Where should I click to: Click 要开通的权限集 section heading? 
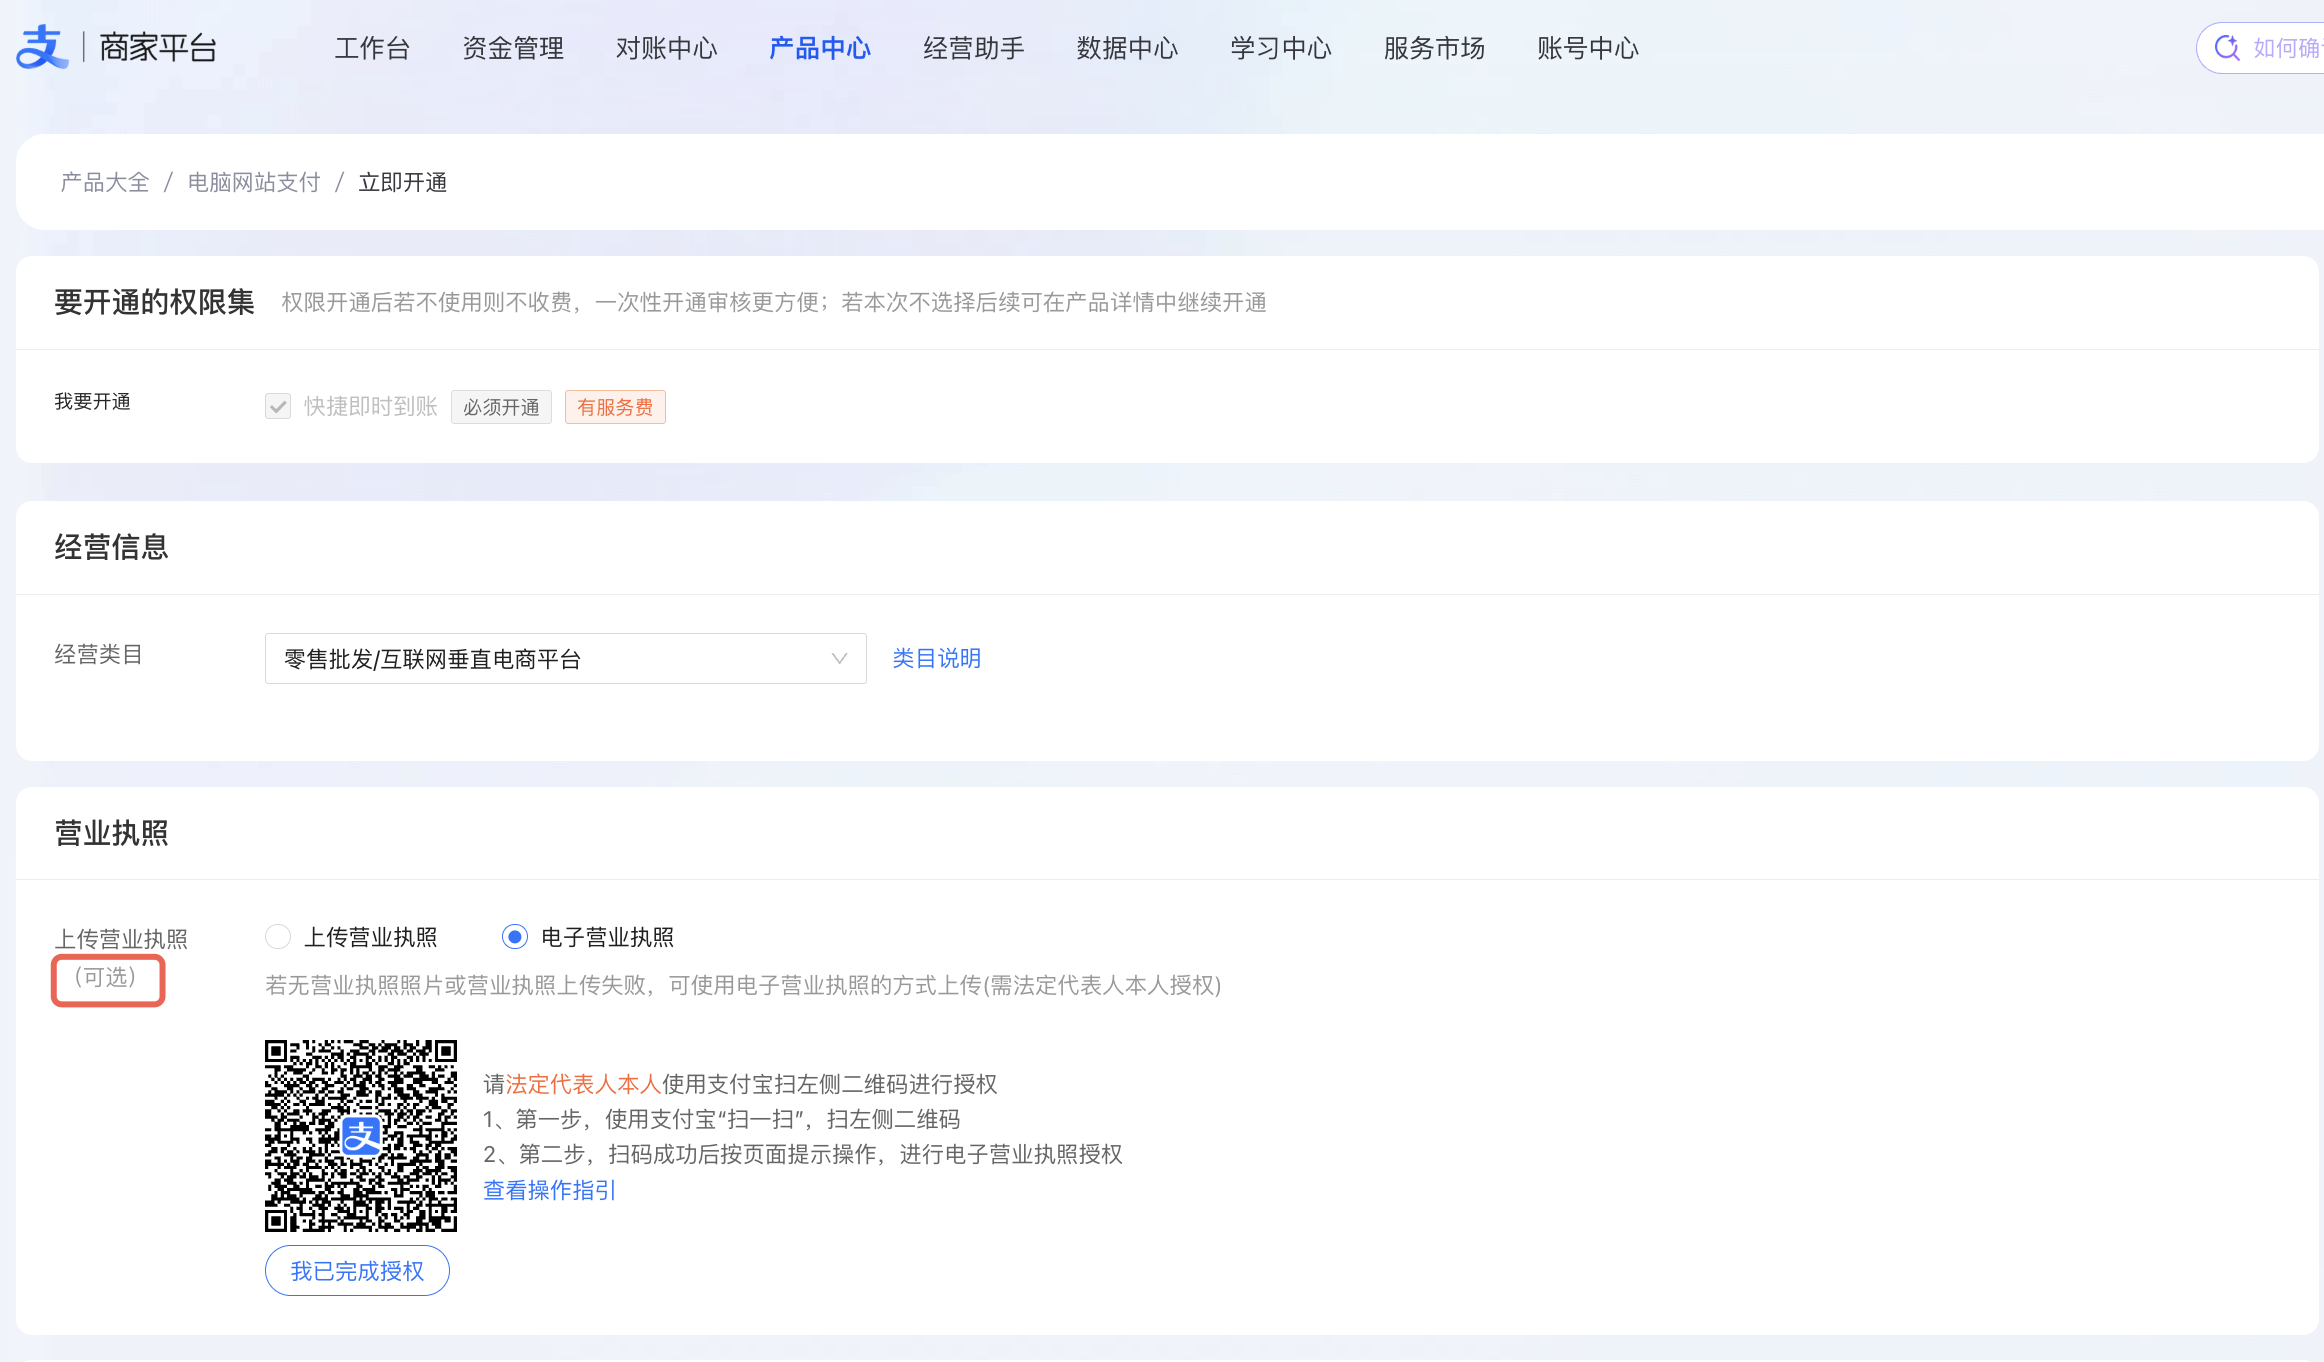(x=154, y=302)
